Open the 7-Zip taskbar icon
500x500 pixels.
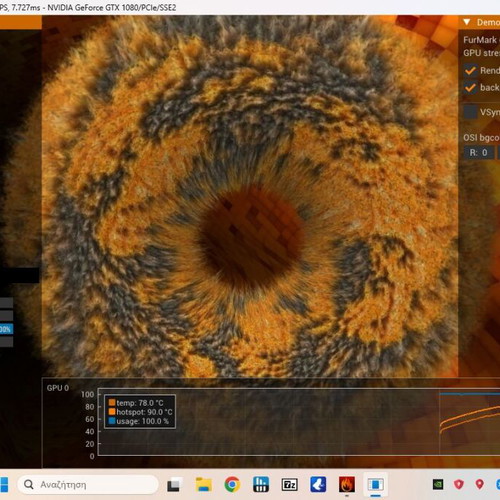(x=289, y=484)
